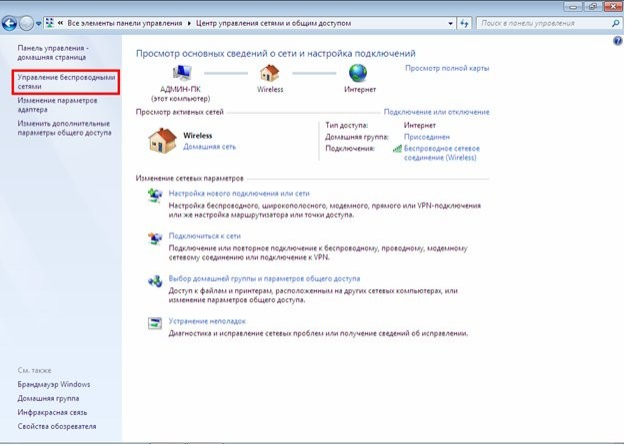Viewport: 625px width, 445px height.
Task: Expand the address bar history dropdown
Action: pos(450,24)
